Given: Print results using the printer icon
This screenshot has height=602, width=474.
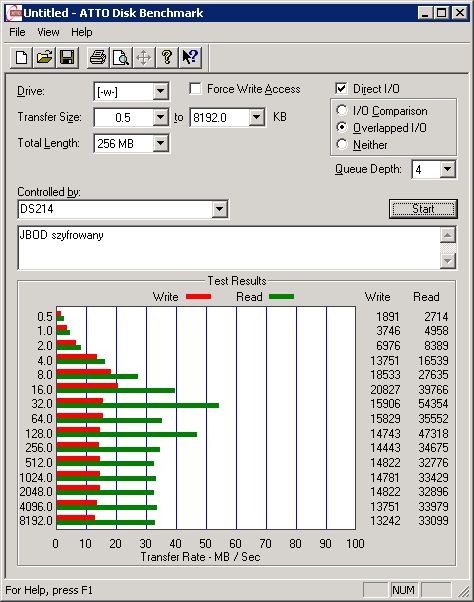Looking at the screenshot, I should [98, 58].
